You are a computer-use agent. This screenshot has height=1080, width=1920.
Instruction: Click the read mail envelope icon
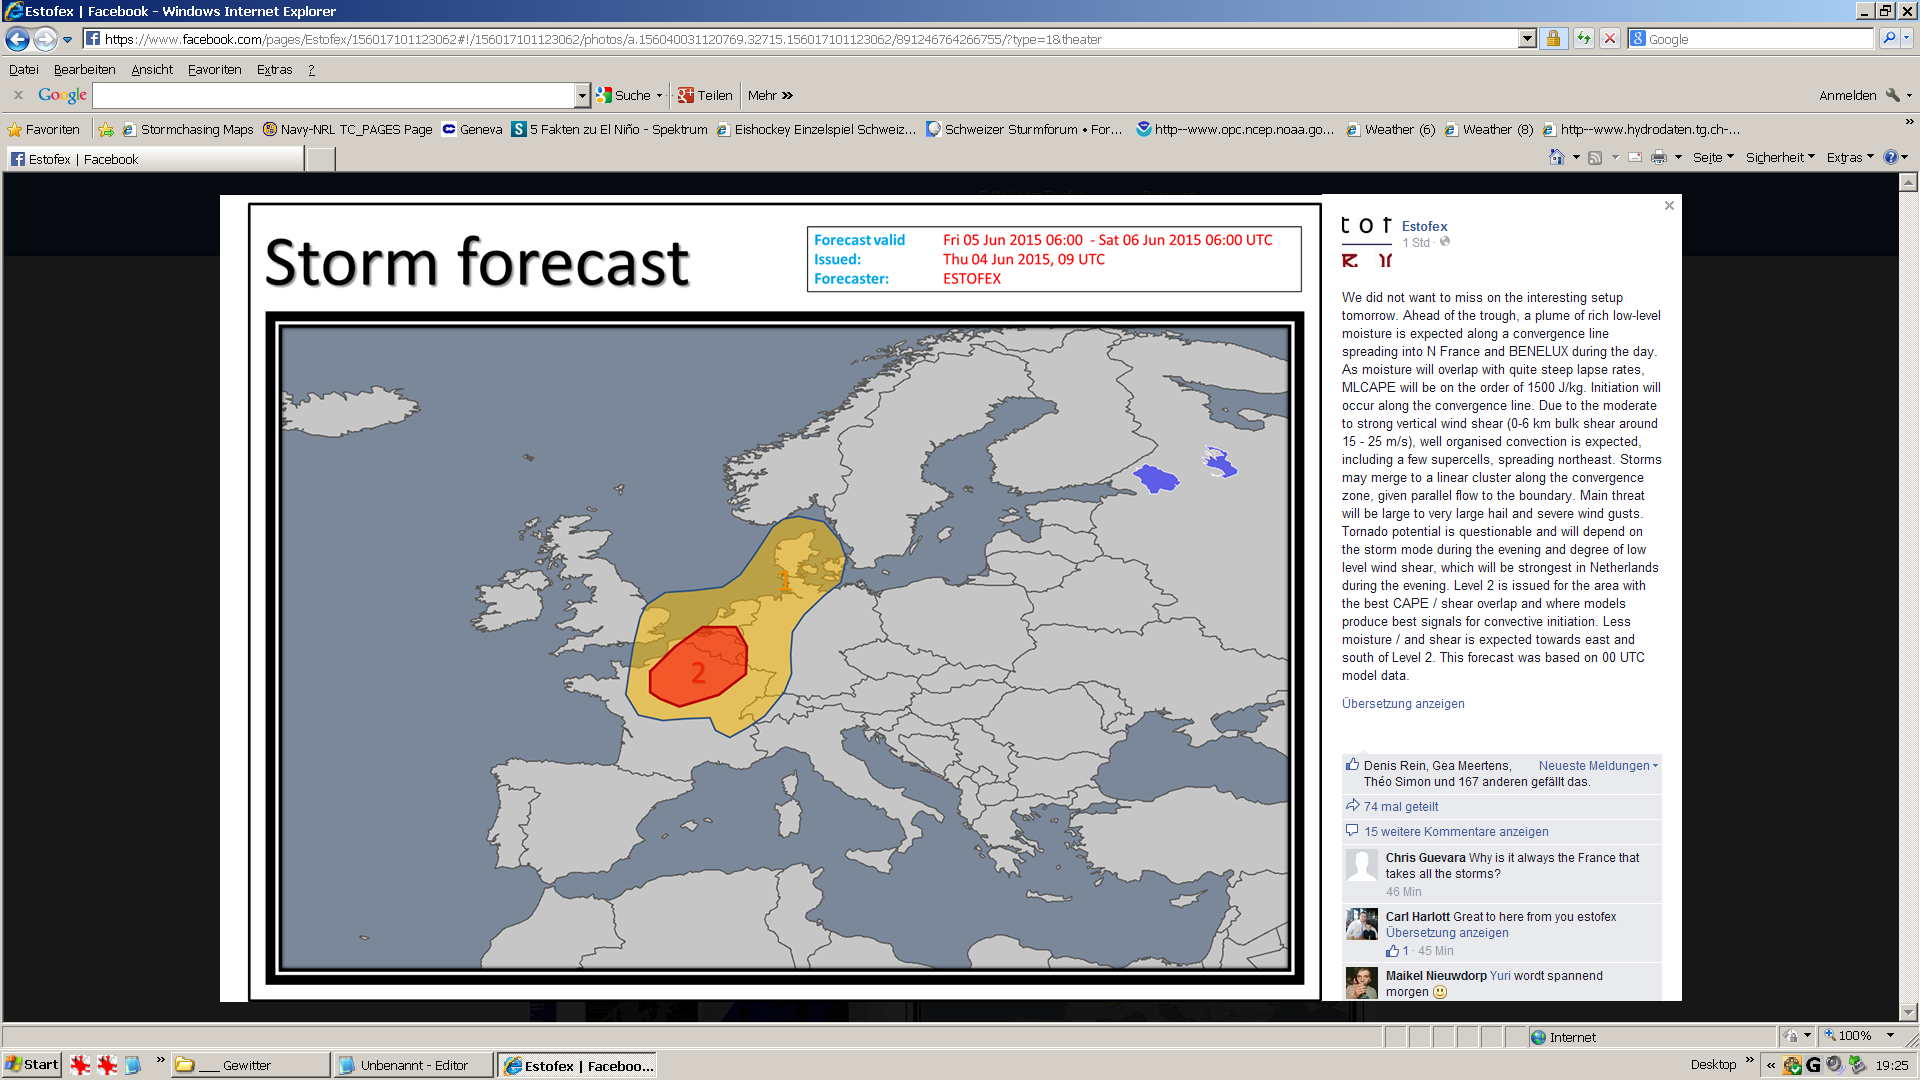(1635, 157)
